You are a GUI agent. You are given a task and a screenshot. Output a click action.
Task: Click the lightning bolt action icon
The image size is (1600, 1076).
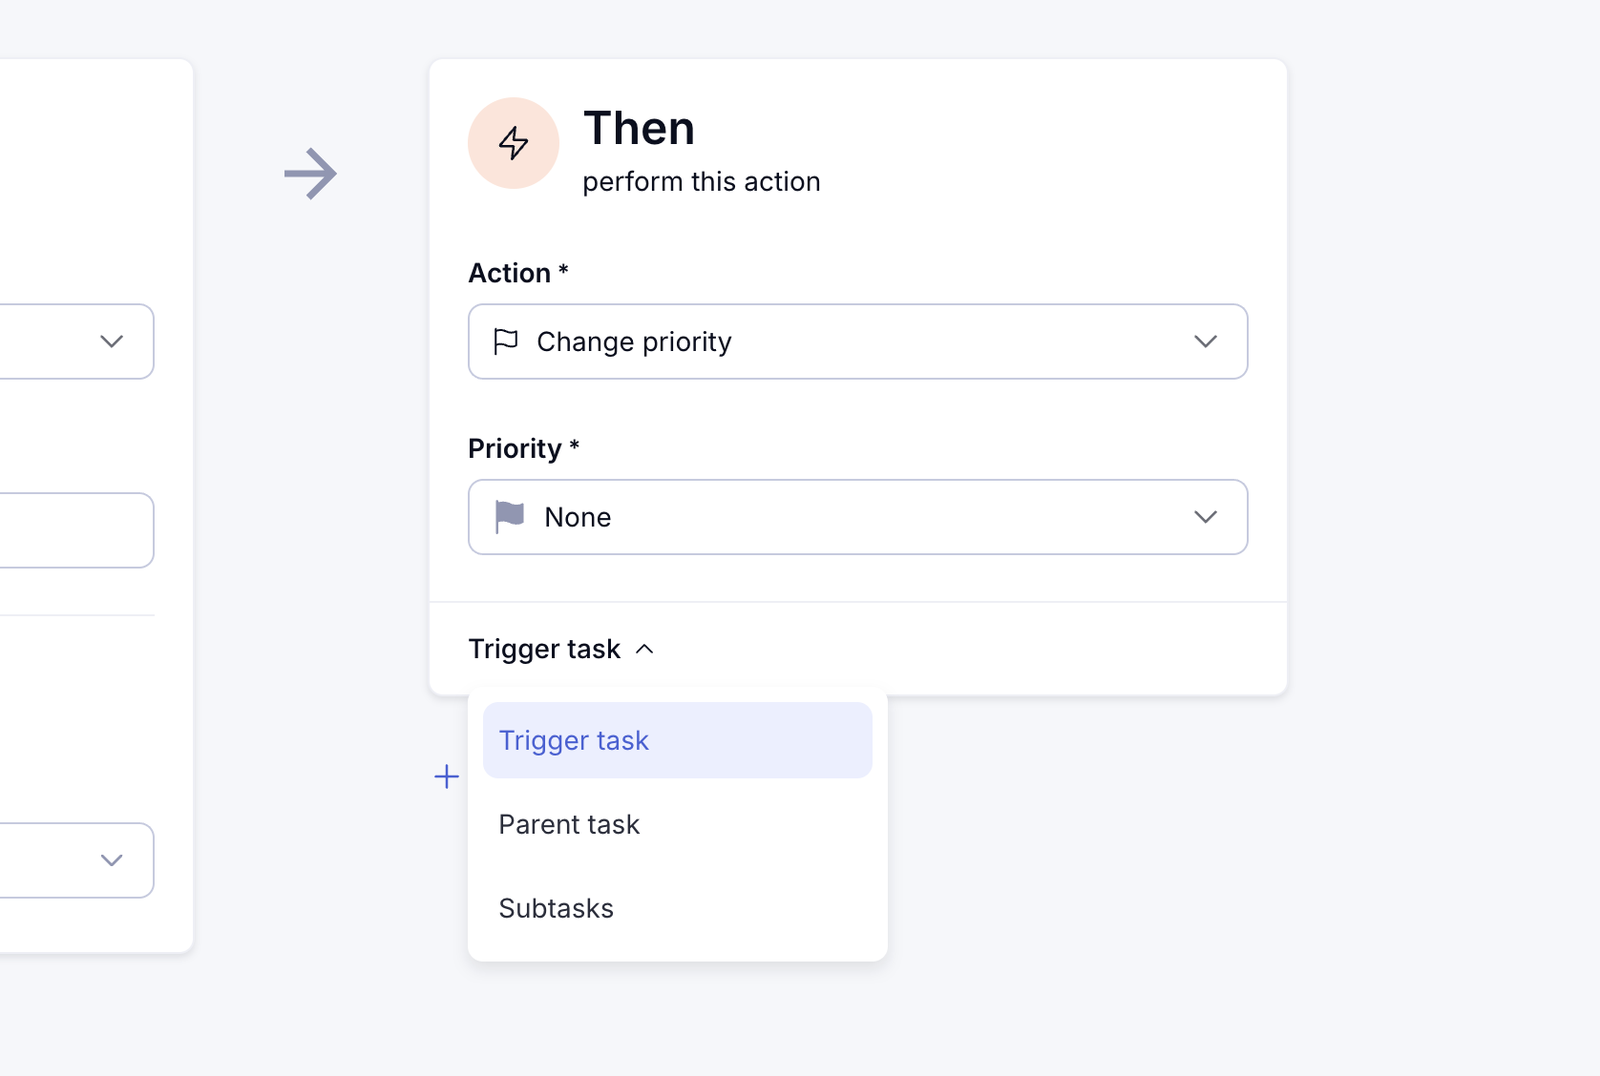tap(513, 143)
